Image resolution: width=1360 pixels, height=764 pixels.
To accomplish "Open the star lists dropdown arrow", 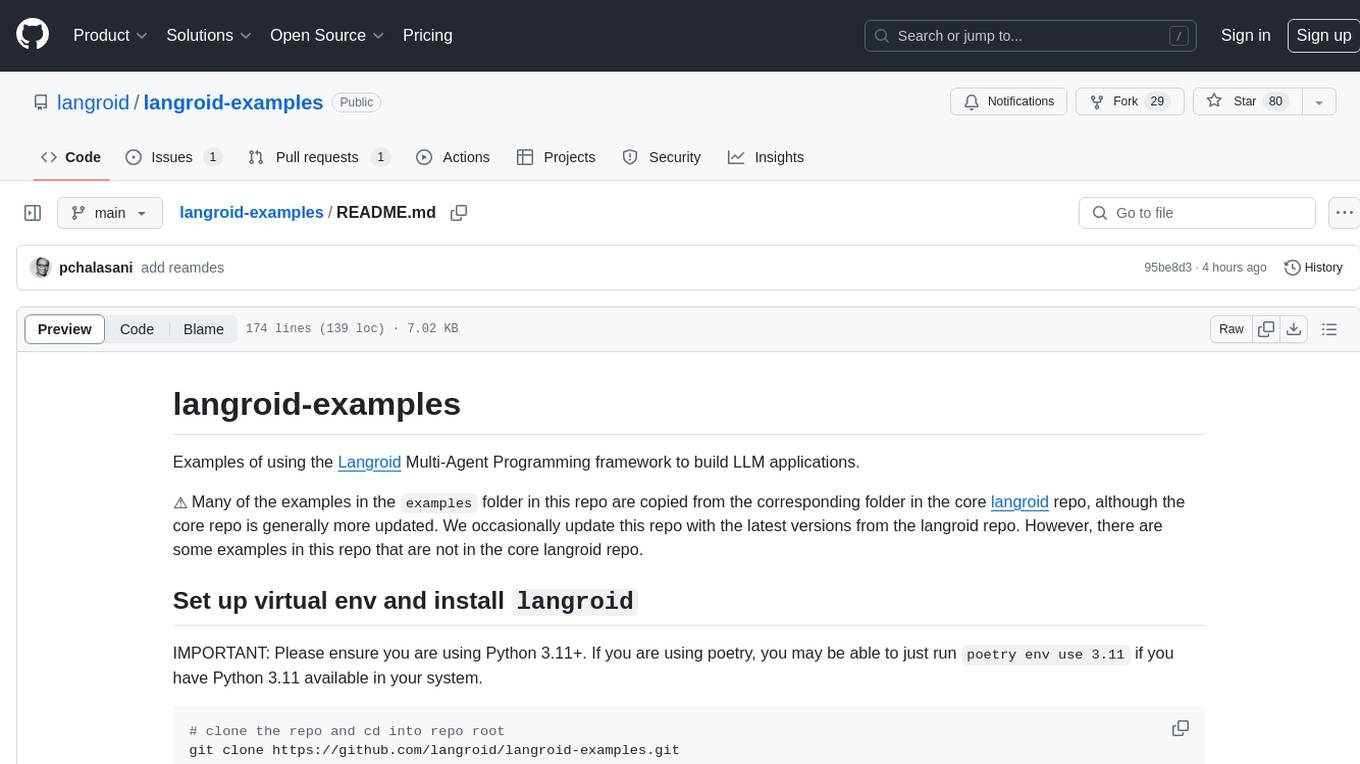I will 1319,102.
